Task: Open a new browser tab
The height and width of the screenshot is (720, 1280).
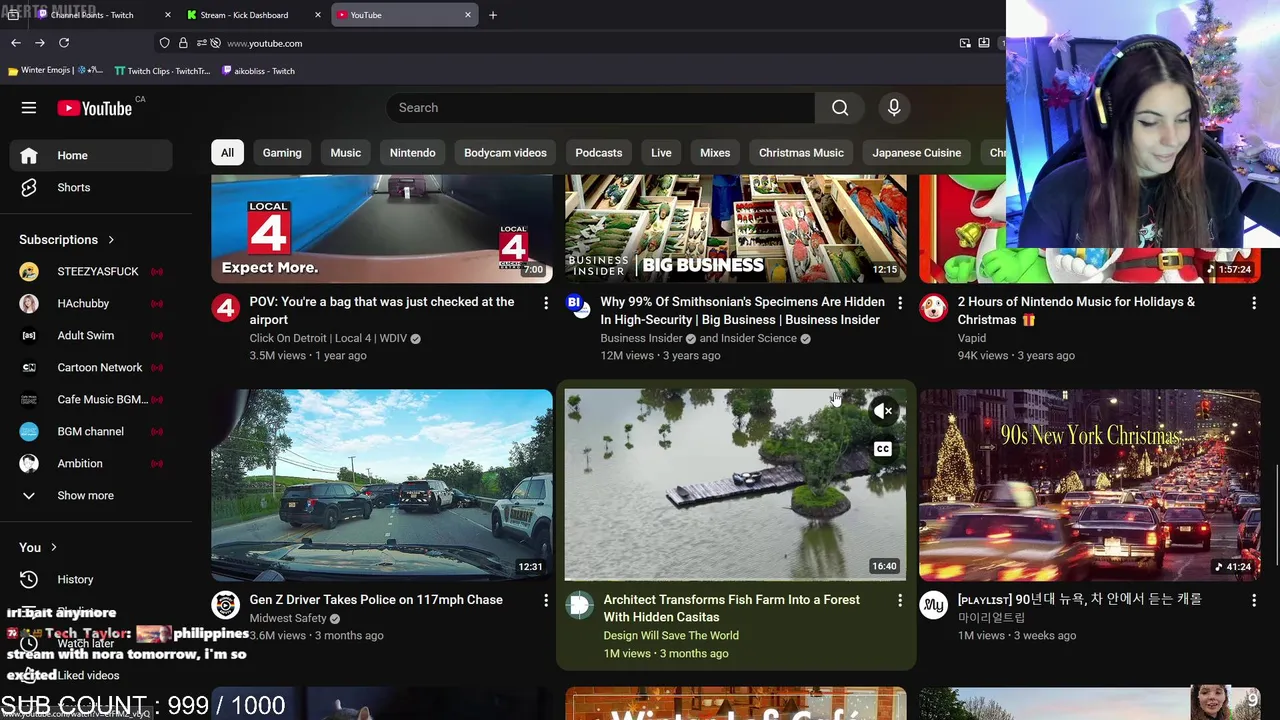Action: click(493, 15)
